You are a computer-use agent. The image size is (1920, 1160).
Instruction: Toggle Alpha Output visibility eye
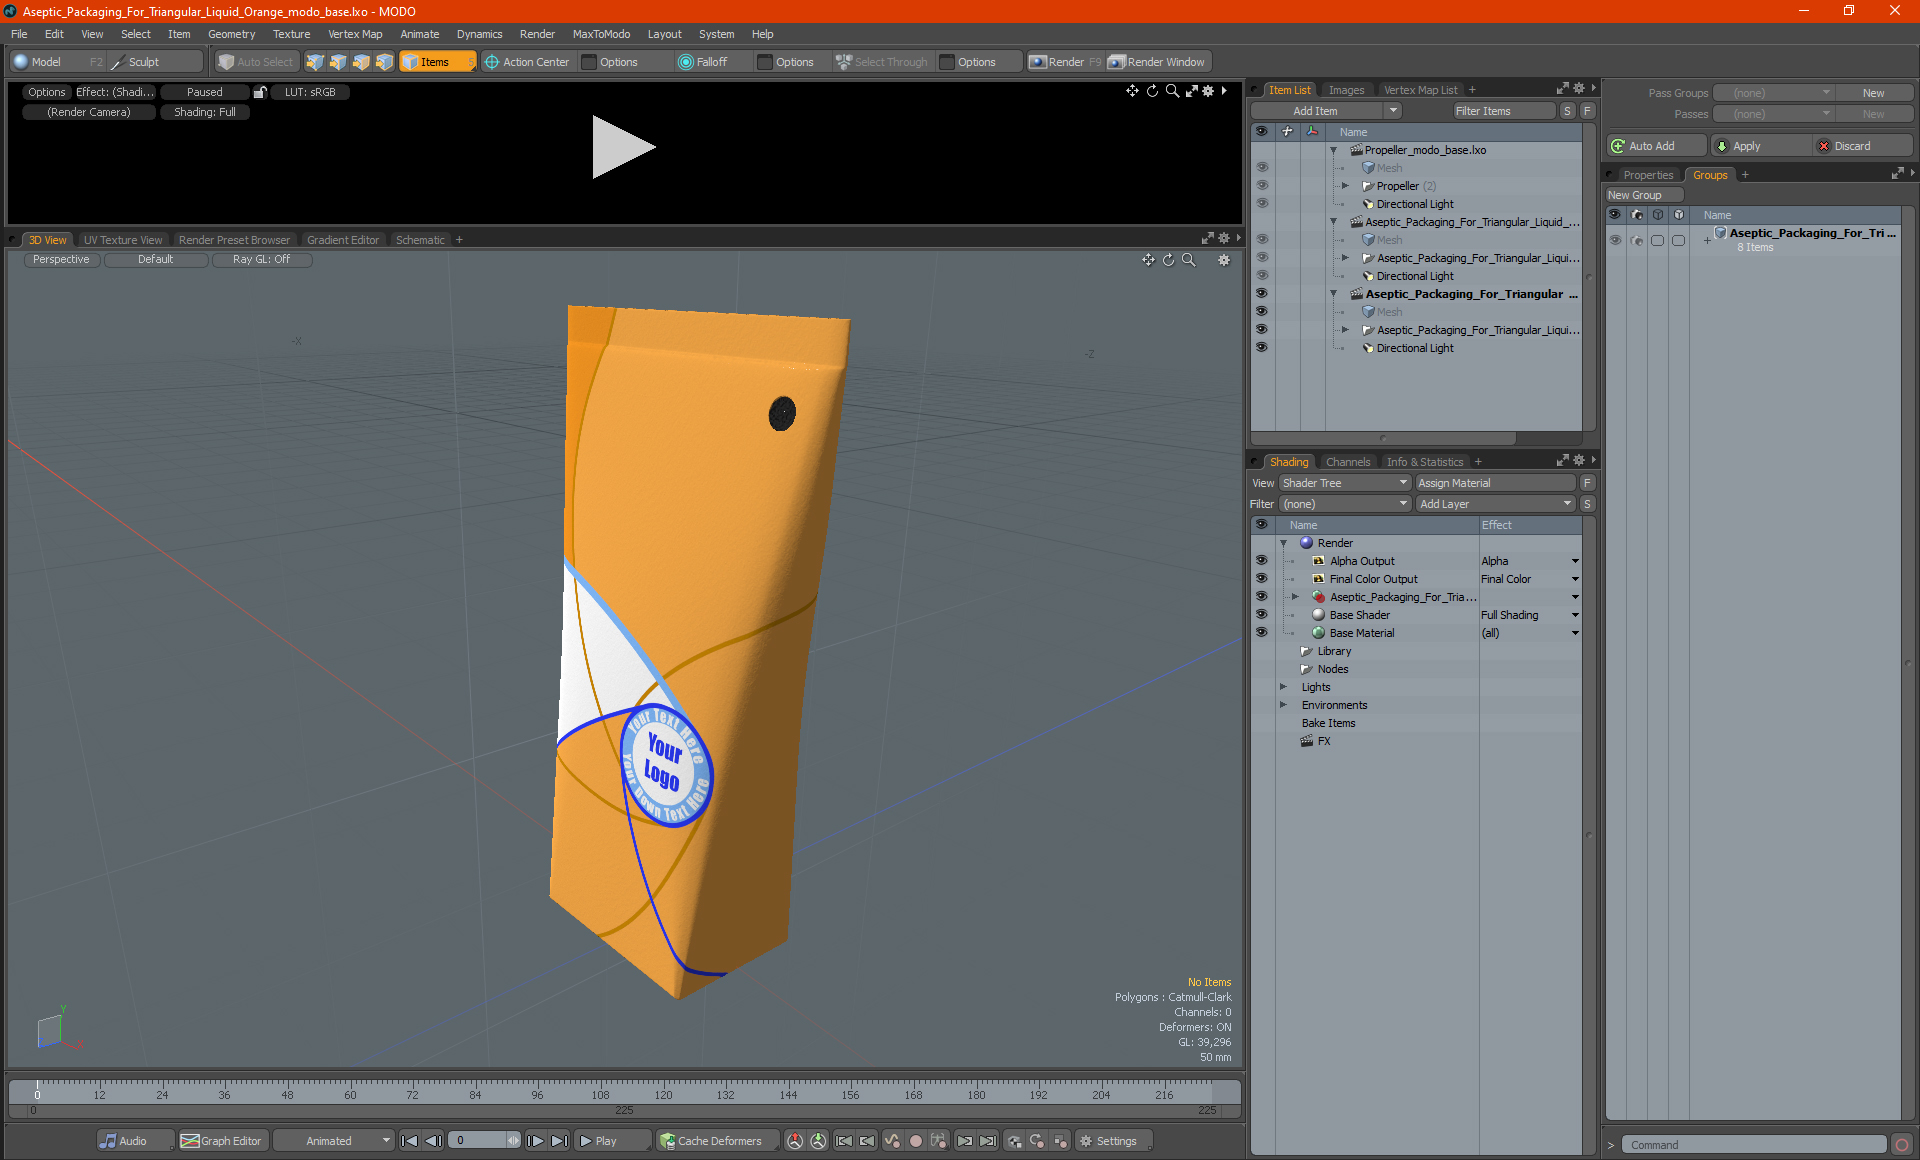pyautogui.click(x=1262, y=560)
